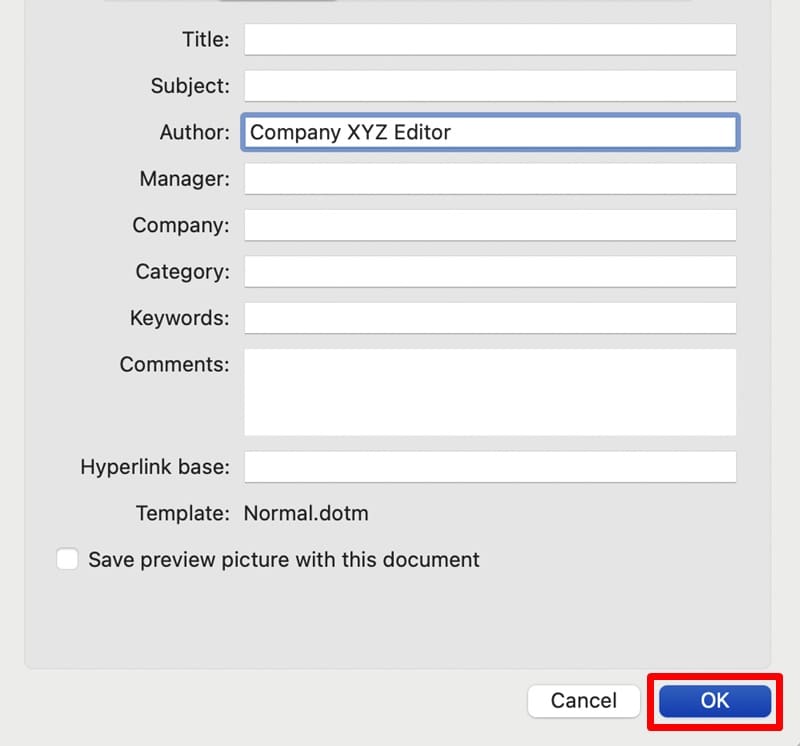Click the Company input field

(490, 225)
